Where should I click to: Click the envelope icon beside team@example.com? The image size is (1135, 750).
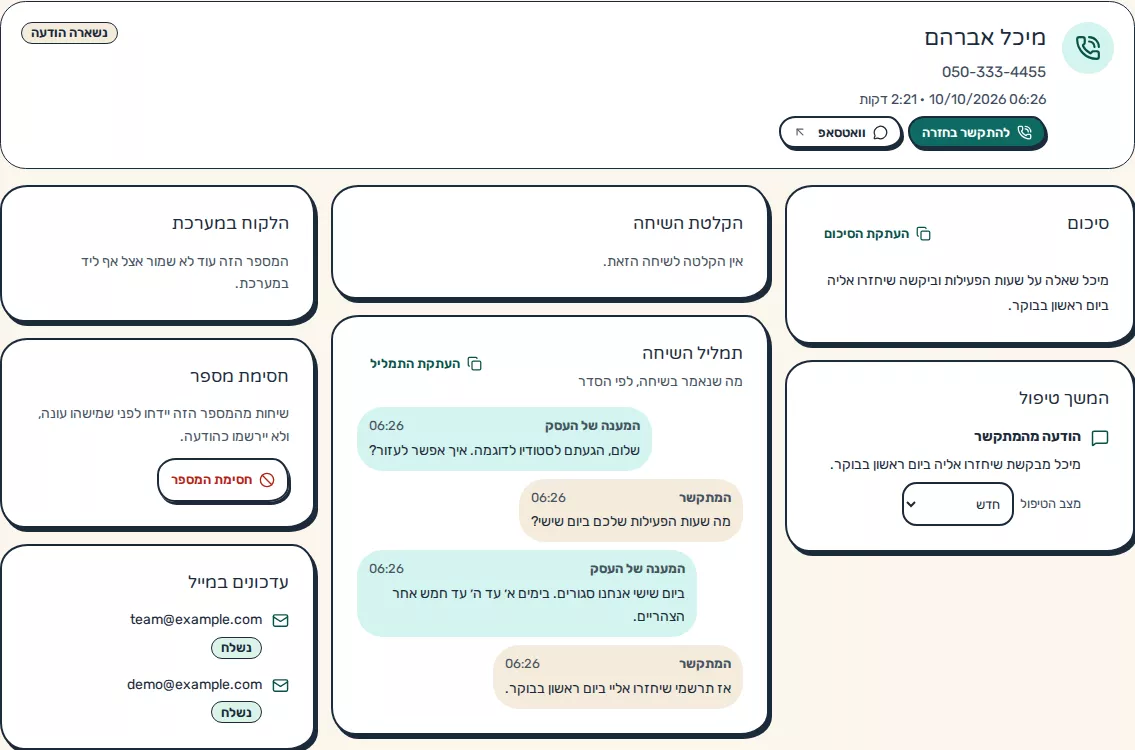280,620
